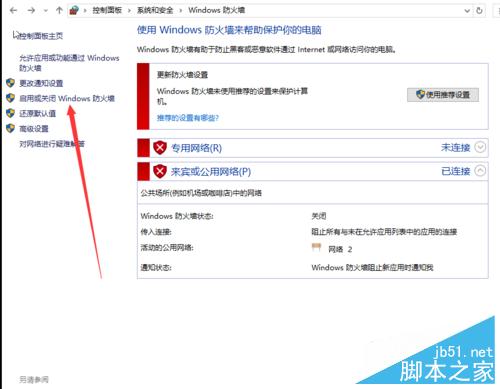The height and width of the screenshot is (389, 500).
Task: Click Windows 防火墙状态 label
Action: click(177, 216)
